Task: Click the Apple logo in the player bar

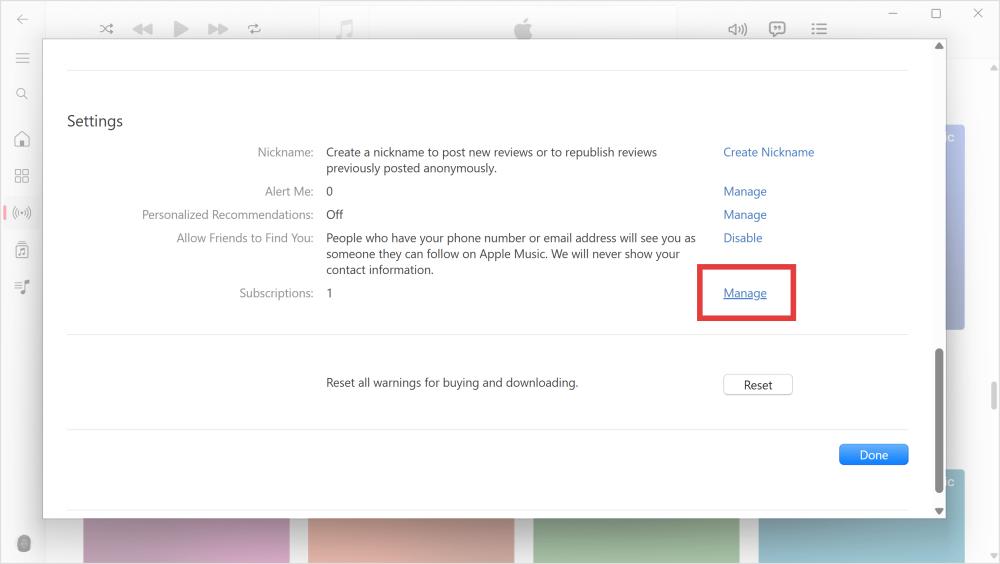Action: pyautogui.click(x=523, y=29)
